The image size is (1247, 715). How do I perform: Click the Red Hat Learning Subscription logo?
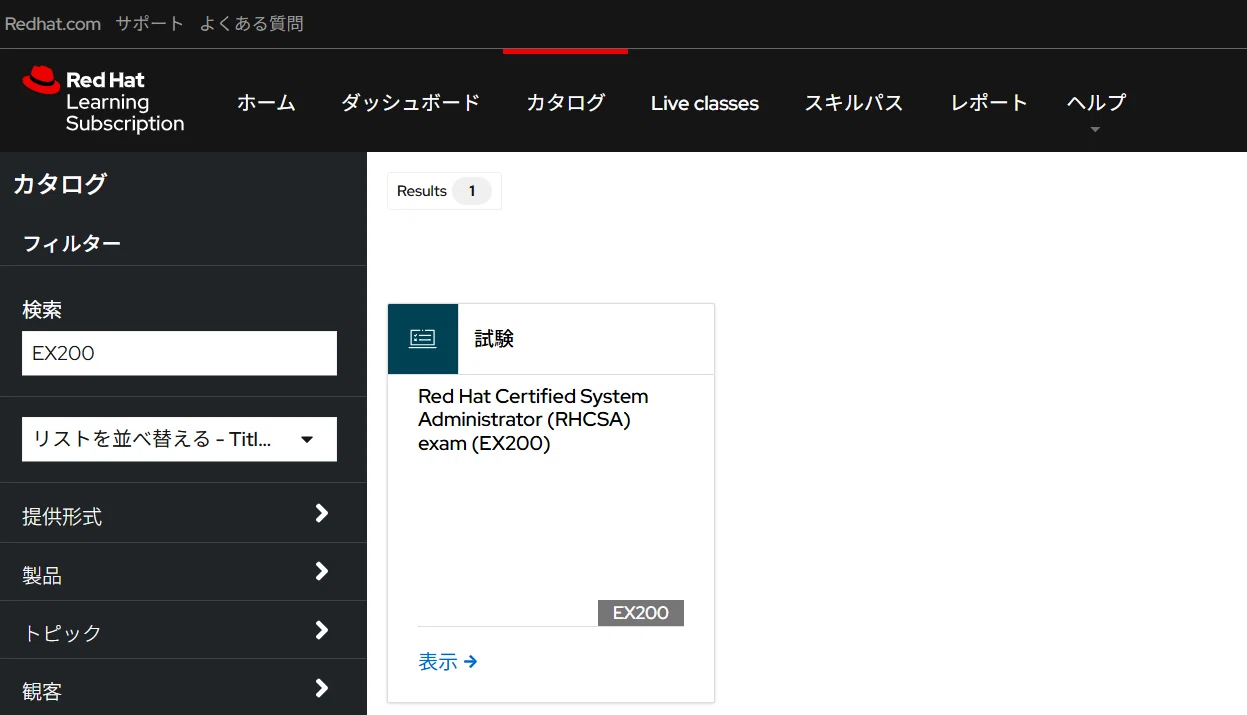pos(103,100)
